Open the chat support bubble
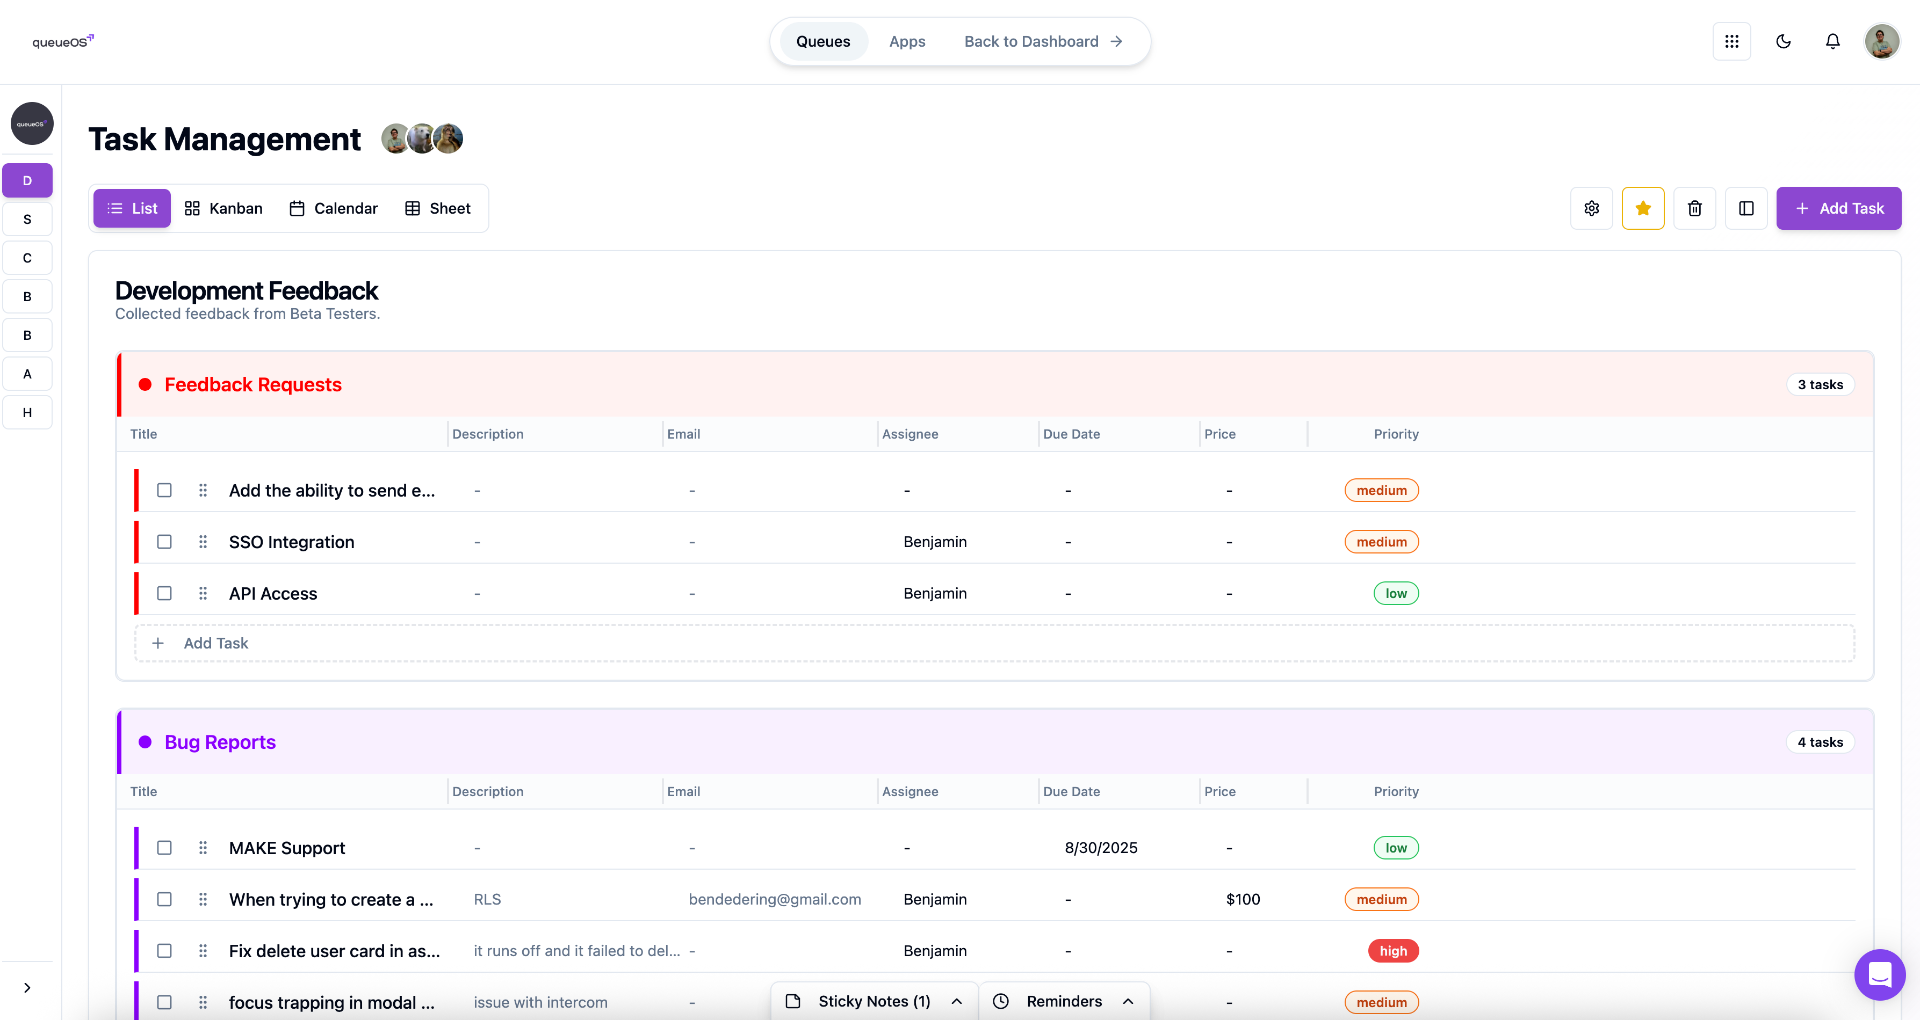This screenshot has height=1020, width=1920. (x=1879, y=974)
